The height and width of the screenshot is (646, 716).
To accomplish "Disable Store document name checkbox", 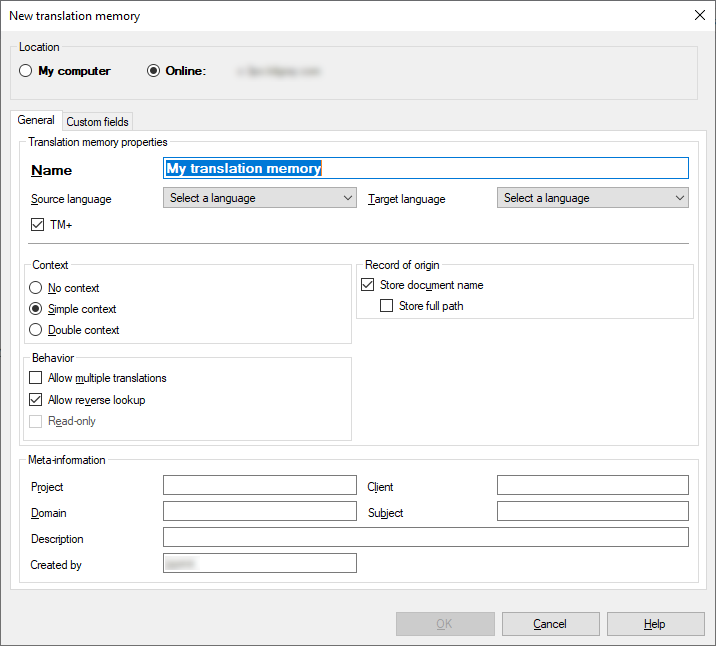I will 368,285.
